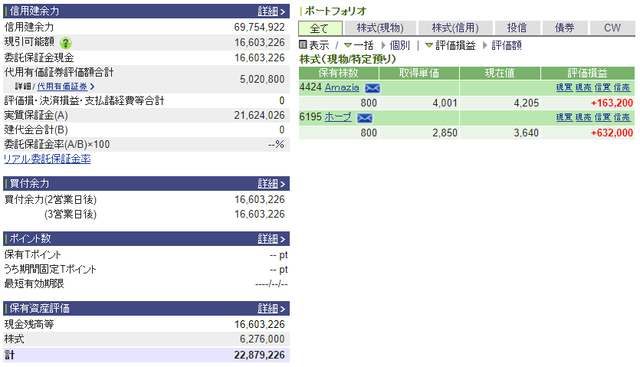640x367 pixels.
Task: Click the 株式(現物/特定預り) section heading
Action: coord(348,59)
